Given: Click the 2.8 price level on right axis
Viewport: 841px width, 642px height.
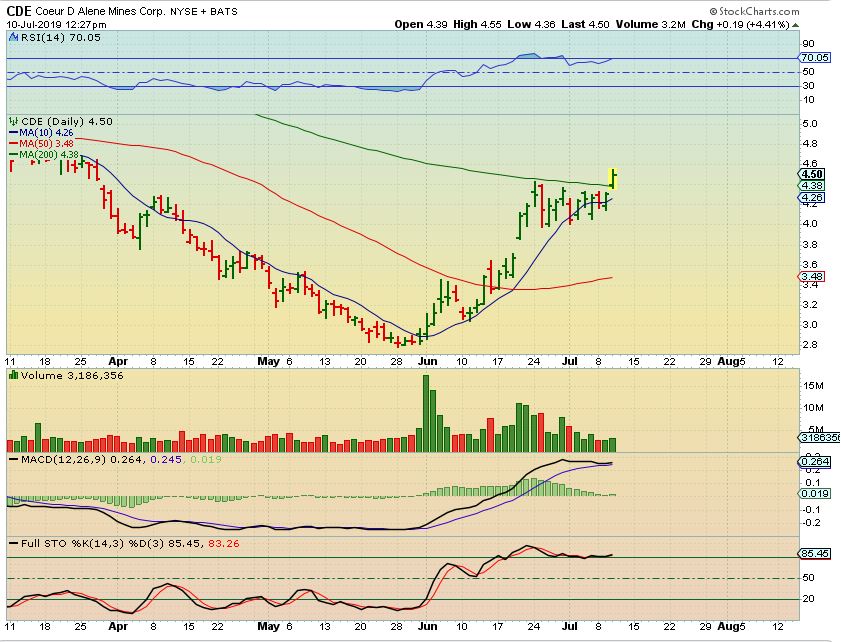Looking at the screenshot, I should click(x=810, y=345).
